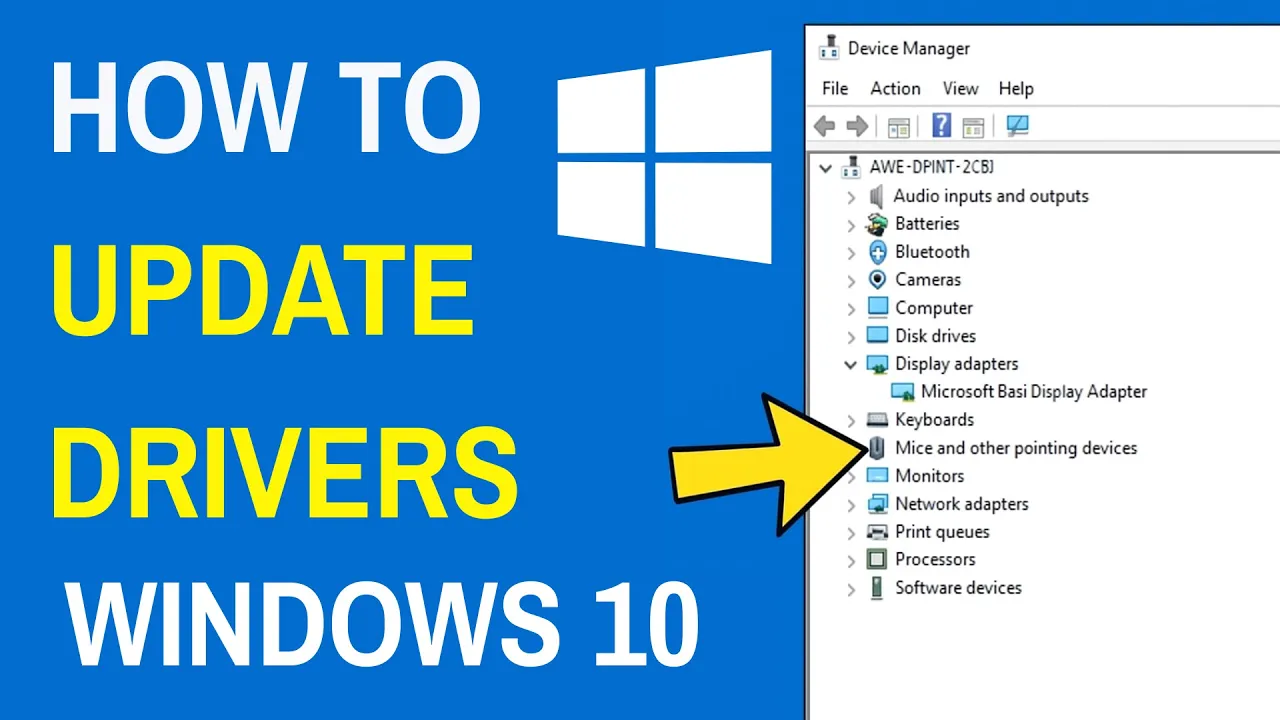
Task: Open the View menu
Action: (959, 89)
